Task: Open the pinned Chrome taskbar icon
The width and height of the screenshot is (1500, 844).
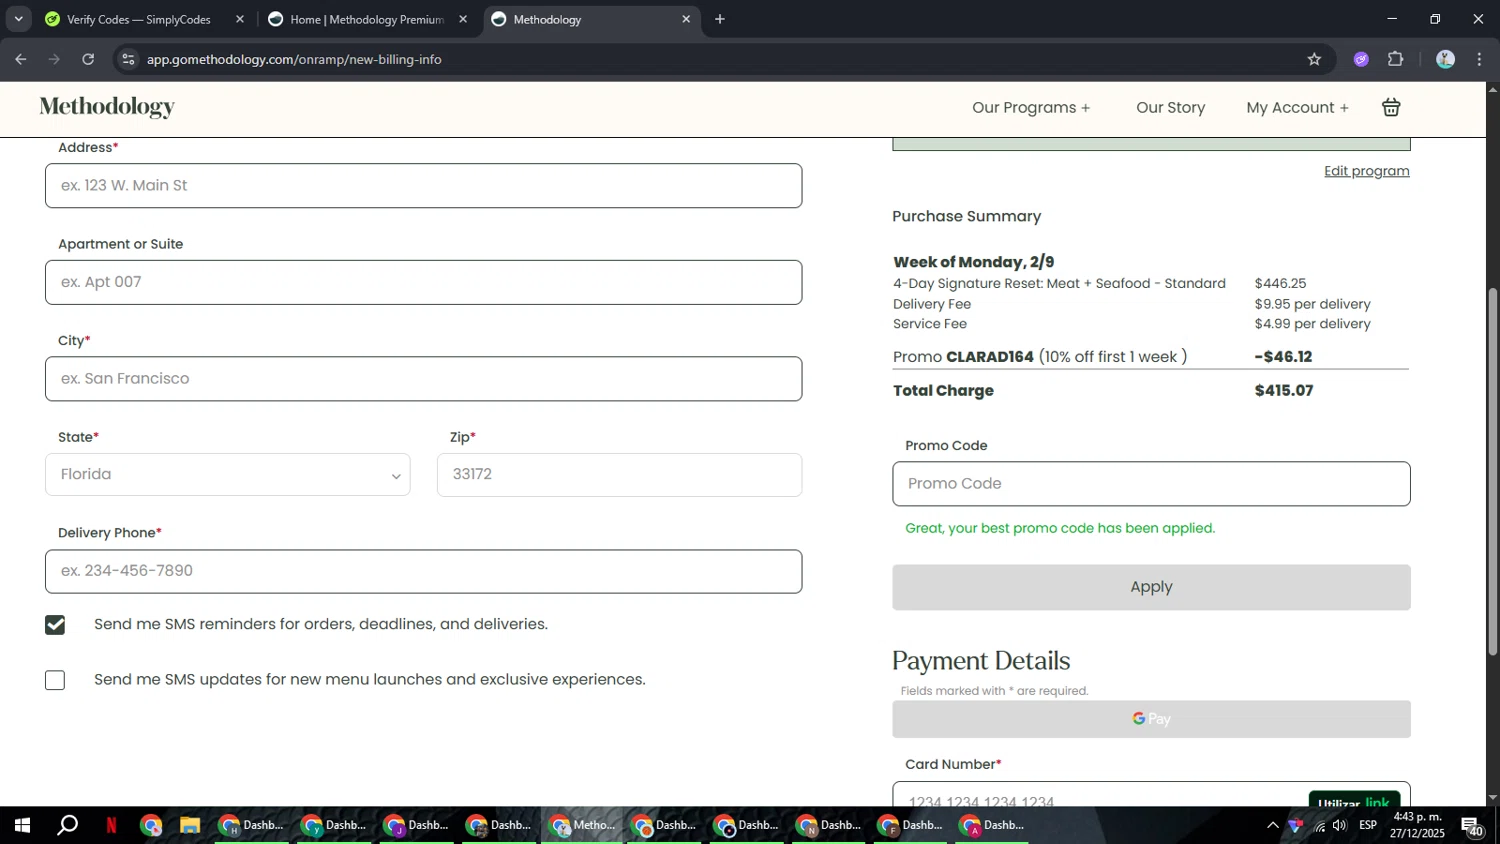Action: click(x=151, y=825)
